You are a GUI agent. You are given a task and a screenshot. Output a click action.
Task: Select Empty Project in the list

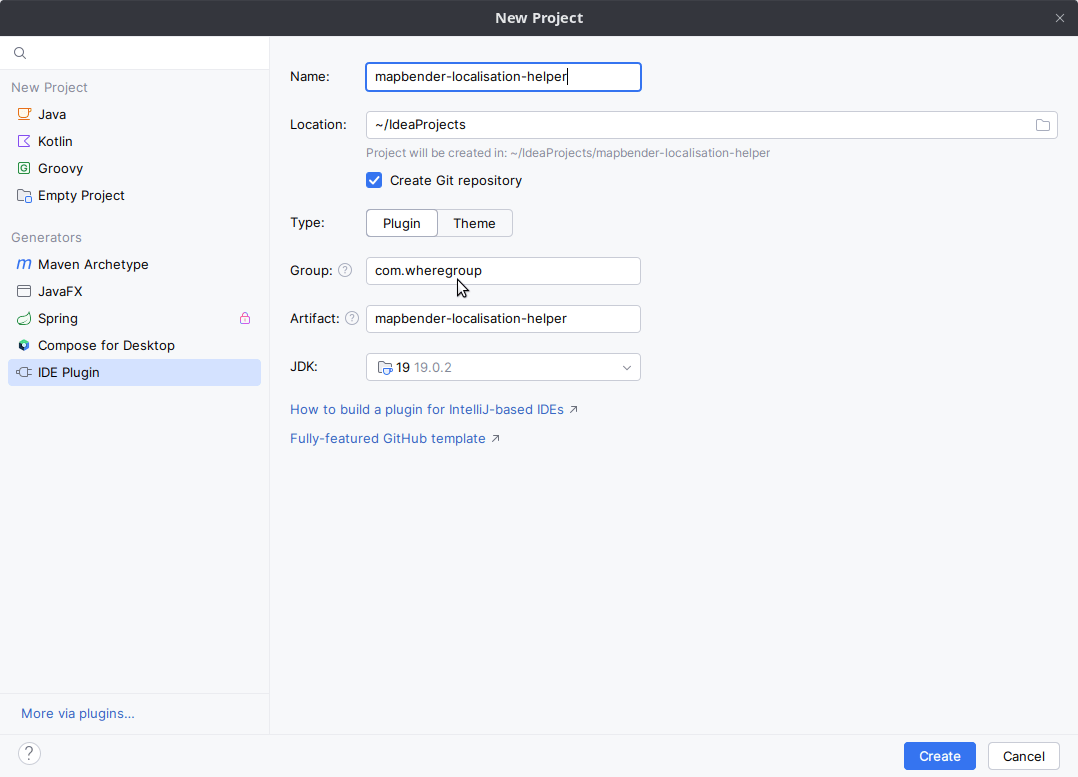81,195
